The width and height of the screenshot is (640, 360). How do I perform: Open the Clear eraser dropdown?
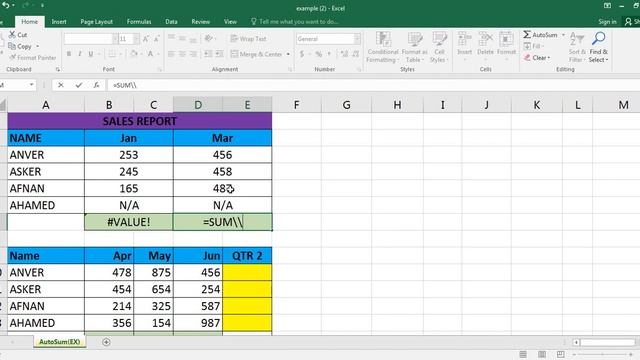(537, 58)
